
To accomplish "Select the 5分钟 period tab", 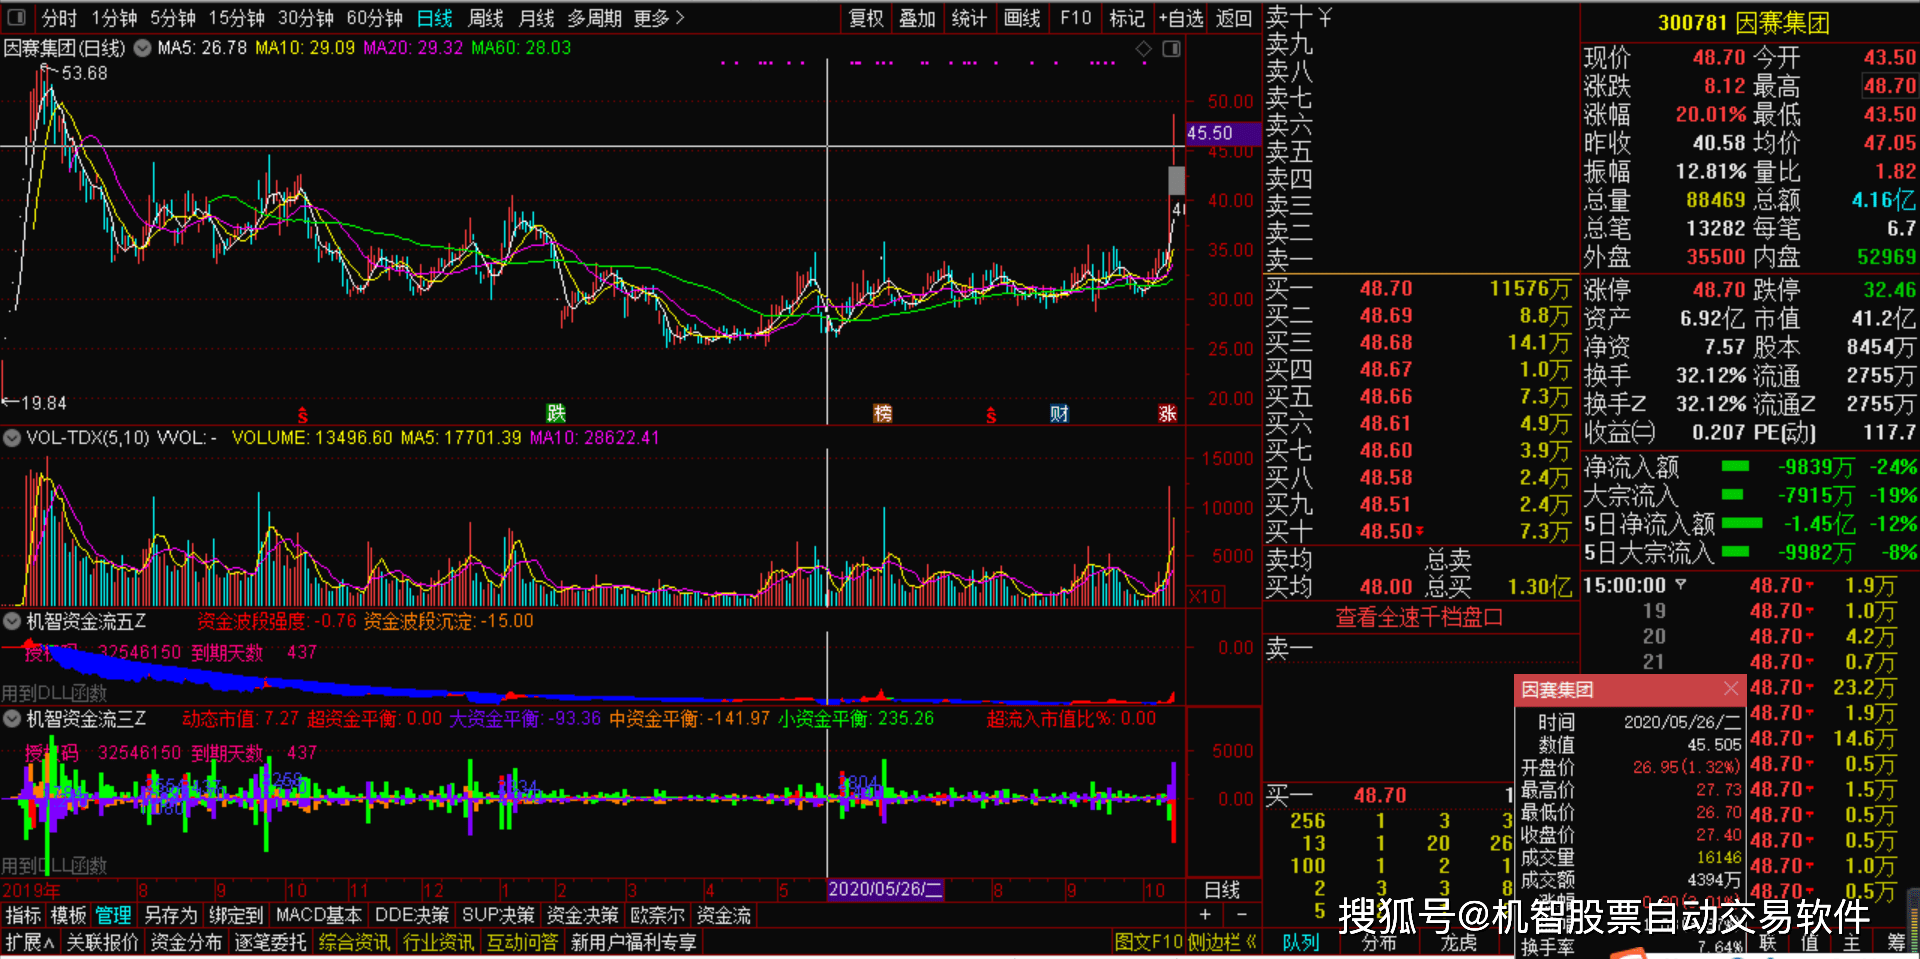I will pyautogui.click(x=173, y=18).
